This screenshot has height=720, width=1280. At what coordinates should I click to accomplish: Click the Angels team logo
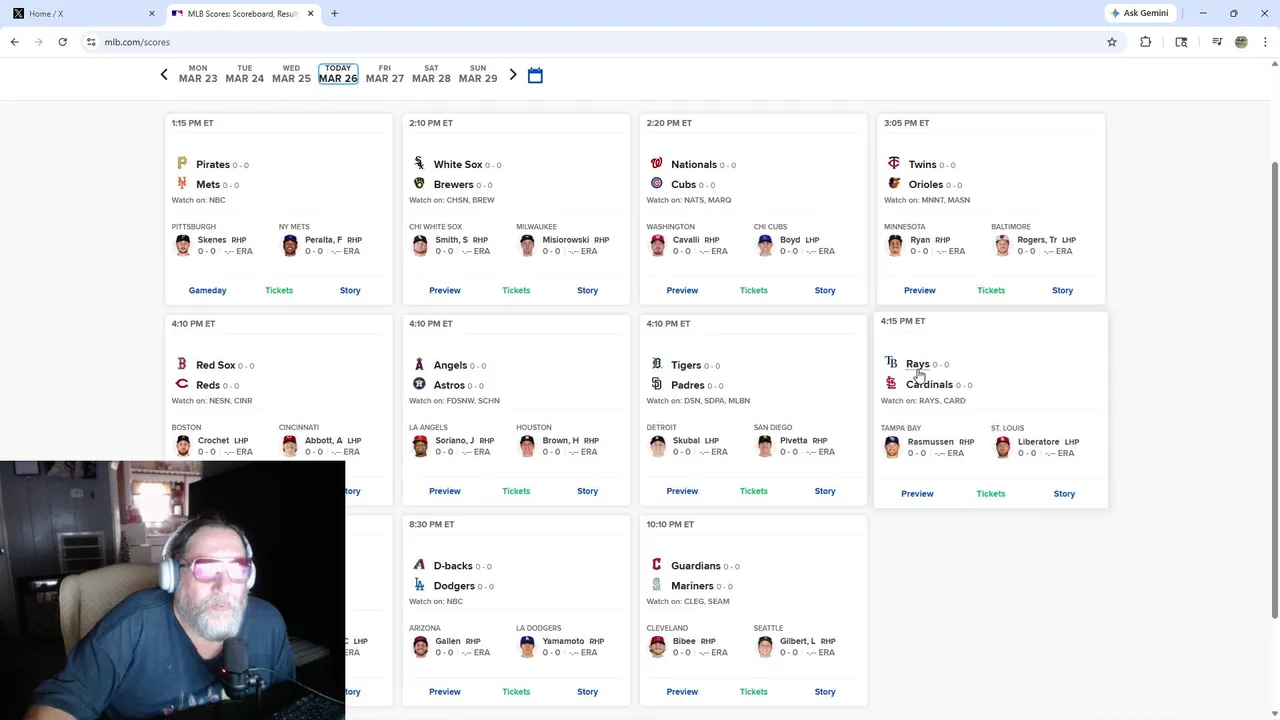click(x=419, y=365)
